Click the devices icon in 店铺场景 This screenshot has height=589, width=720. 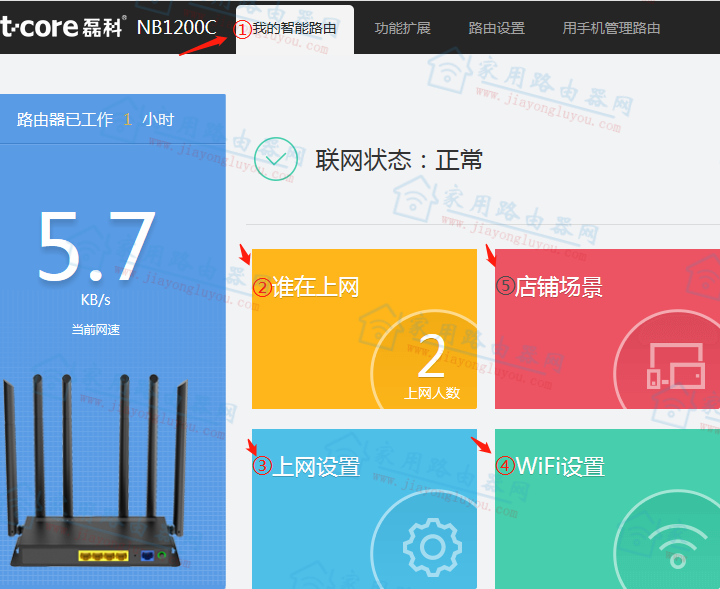pyautogui.click(x=675, y=367)
